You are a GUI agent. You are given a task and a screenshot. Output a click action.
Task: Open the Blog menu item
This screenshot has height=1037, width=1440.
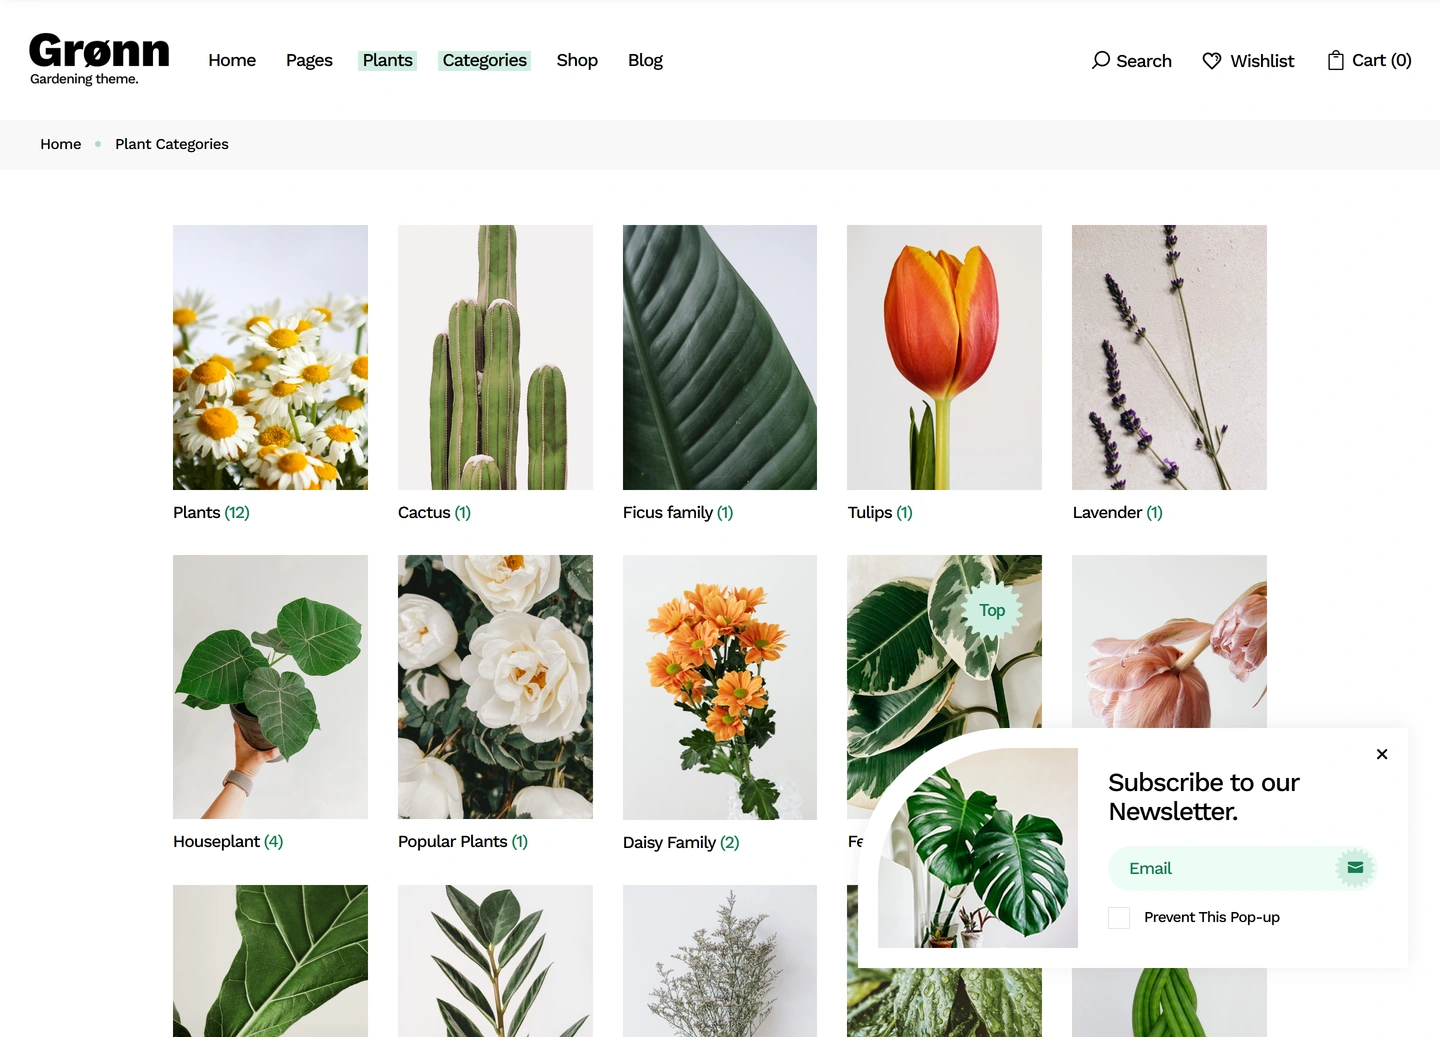coord(645,60)
